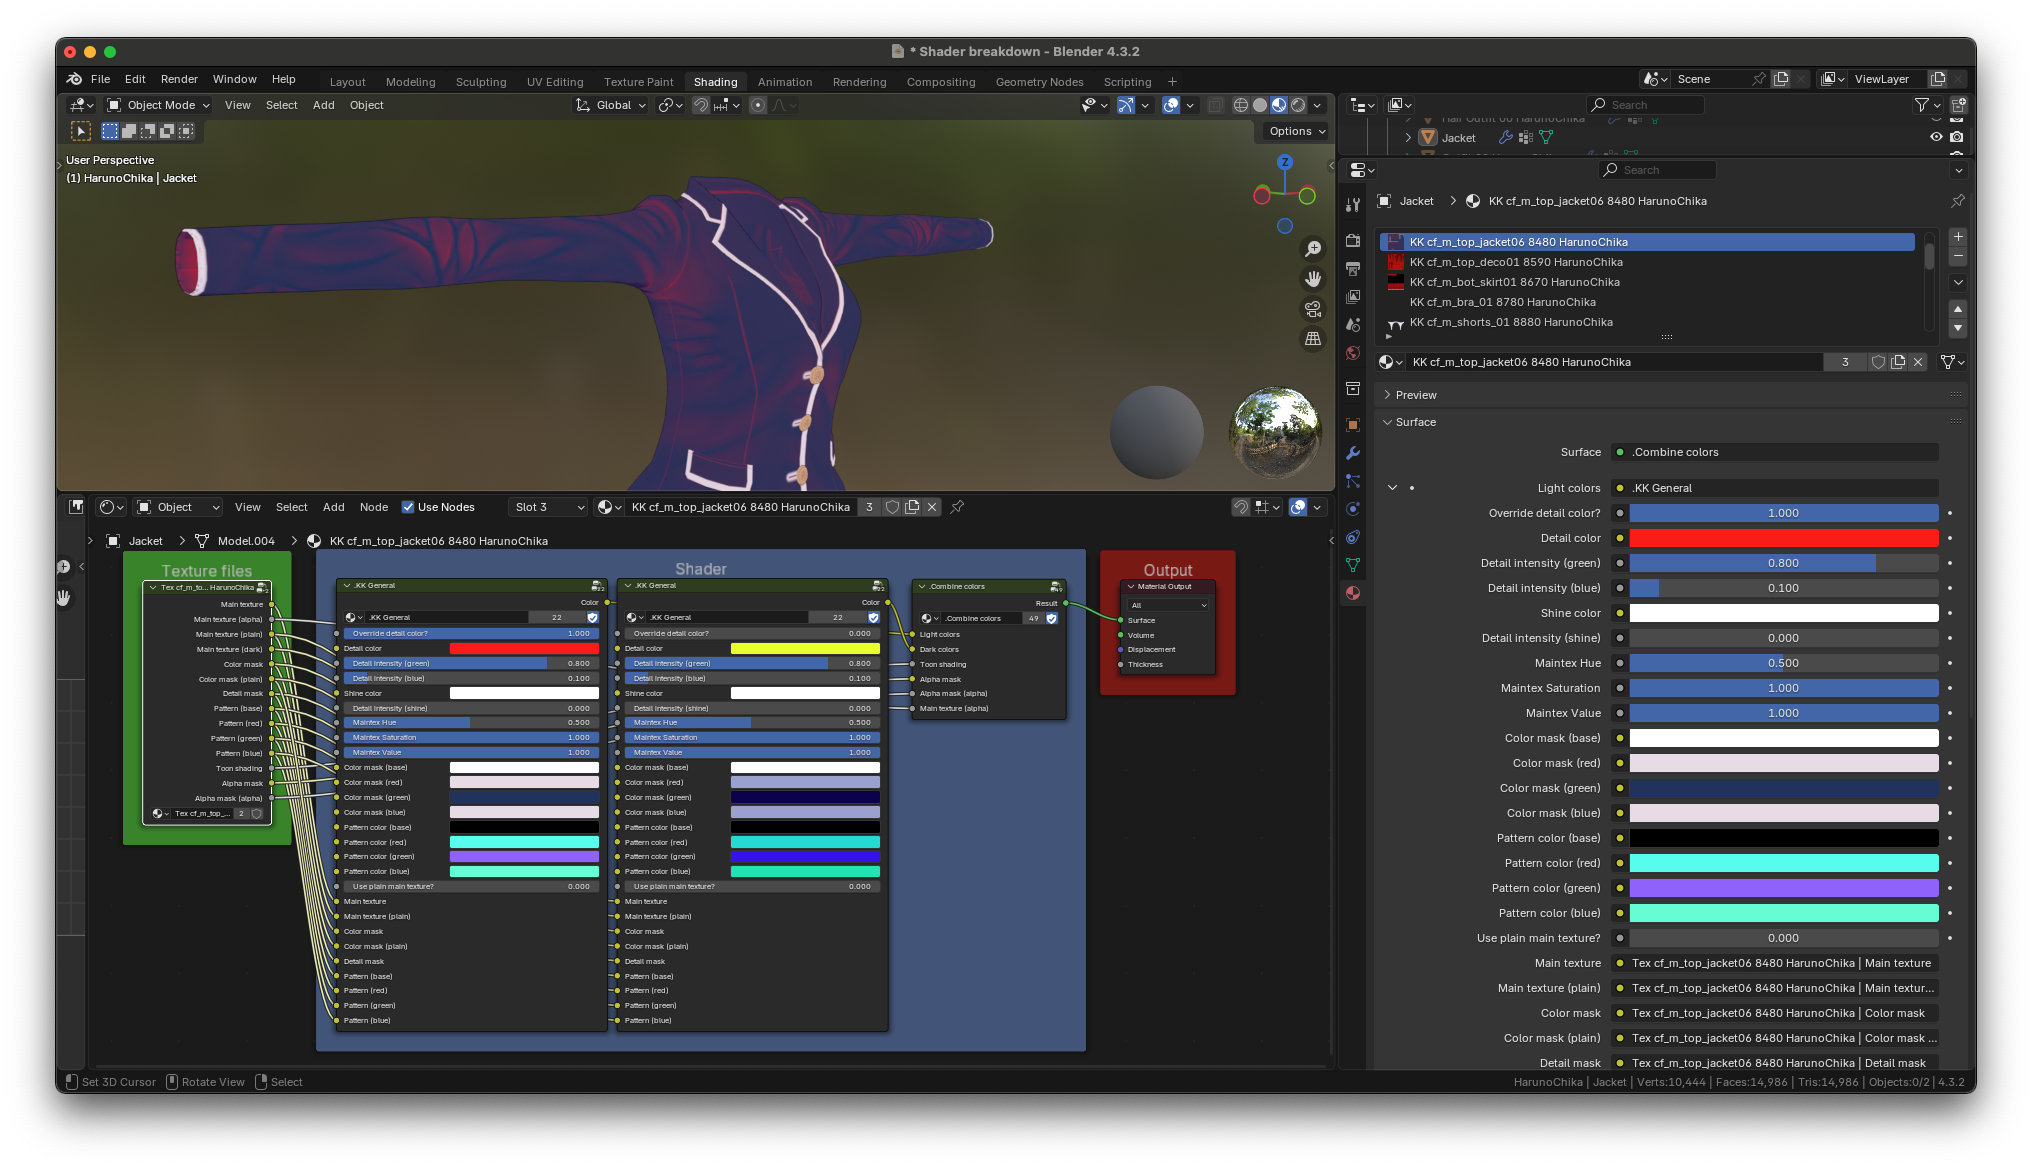Select KK cf_m_bot_skirt01 material slot

coord(1514,282)
